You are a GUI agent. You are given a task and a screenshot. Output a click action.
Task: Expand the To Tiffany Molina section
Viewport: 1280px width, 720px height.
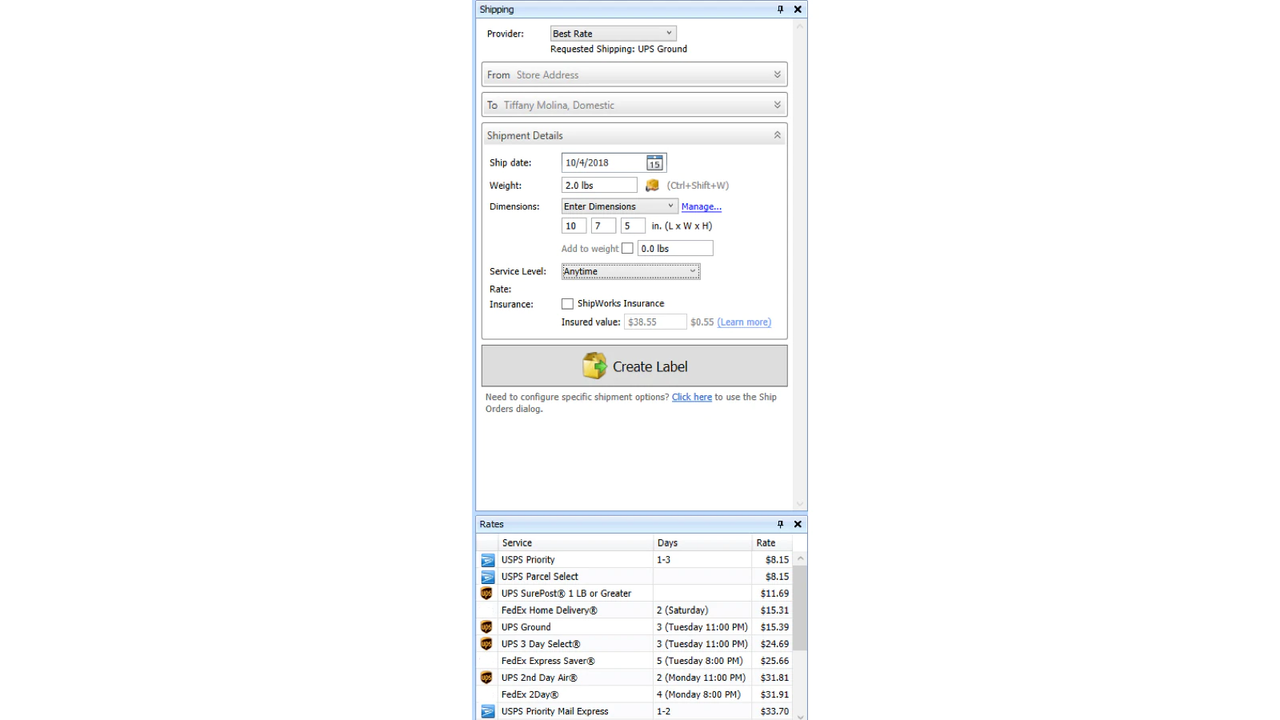pyautogui.click(x=777, y=104)
